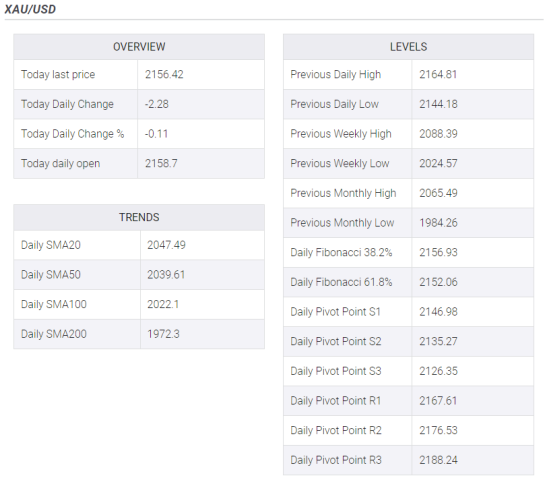
Task: Click the Today daily open value 2158.7
Action: click(161, 163)
